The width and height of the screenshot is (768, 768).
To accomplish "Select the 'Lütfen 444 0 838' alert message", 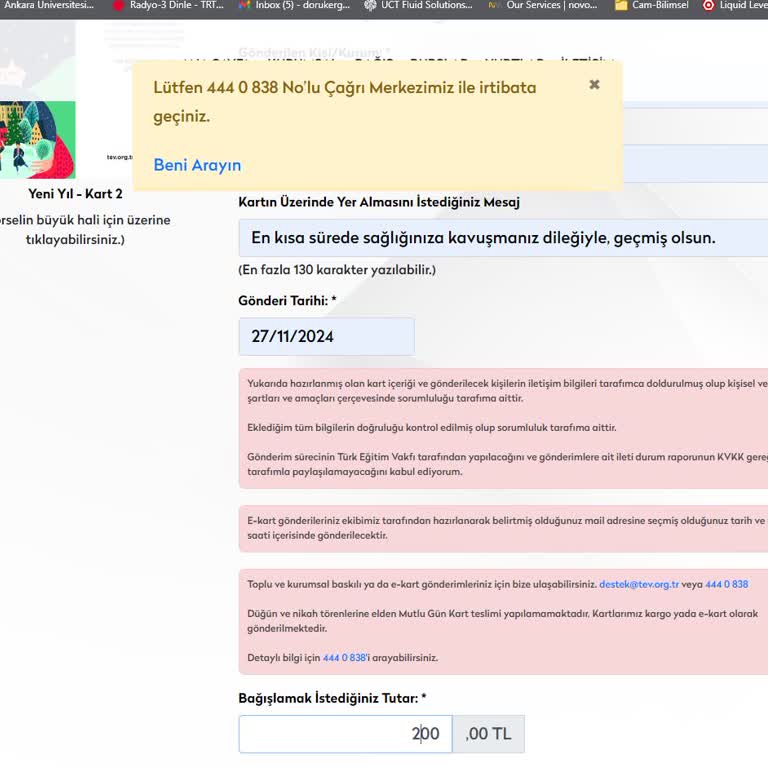I will pyautogui.click(x=345, y=102).
